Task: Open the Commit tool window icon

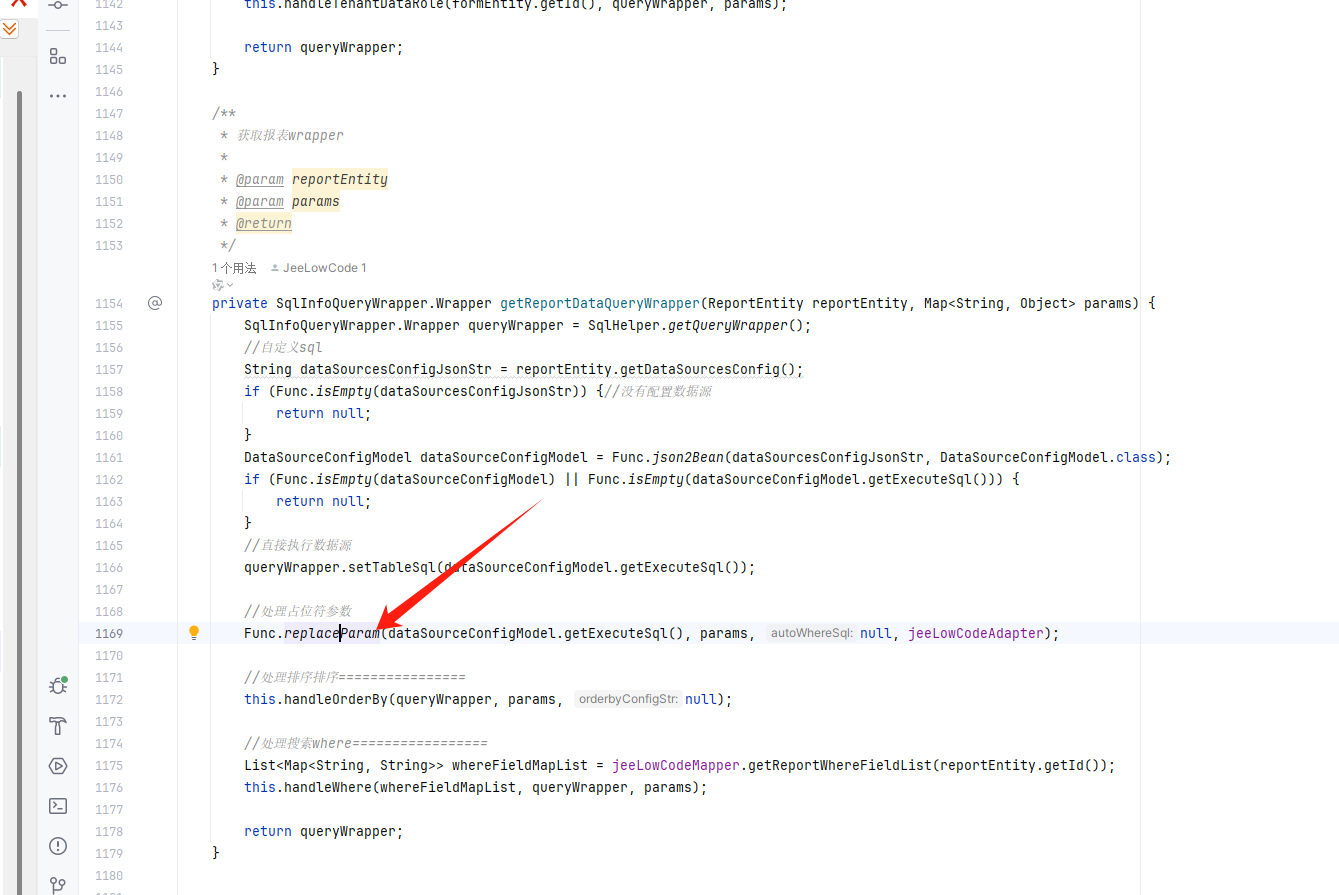Action: pos(58,6)
